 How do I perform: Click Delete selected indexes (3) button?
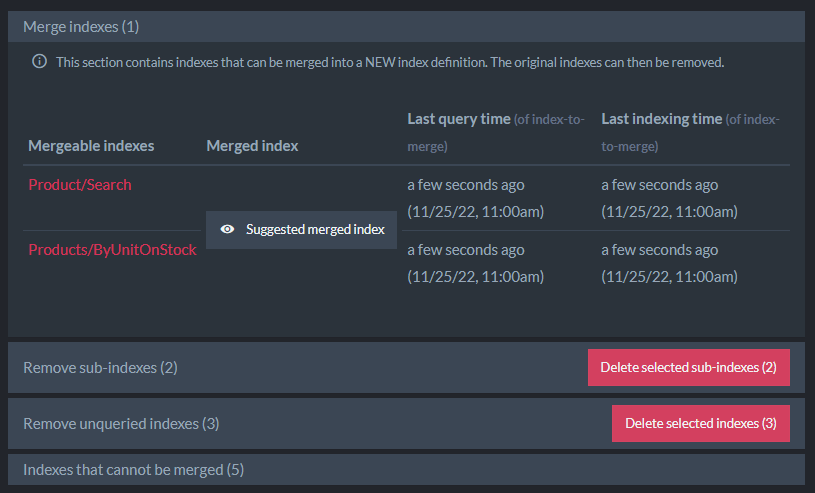701,423
